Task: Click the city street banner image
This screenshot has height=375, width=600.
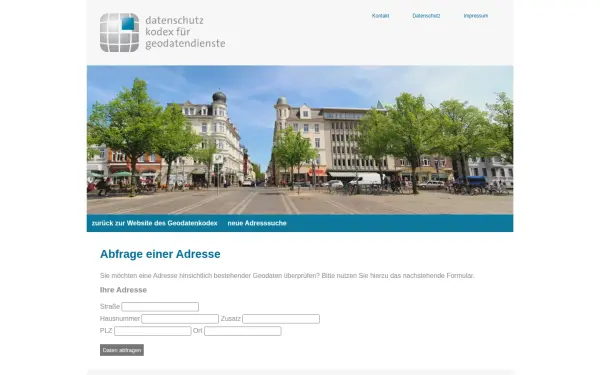Action: (300, 140)
